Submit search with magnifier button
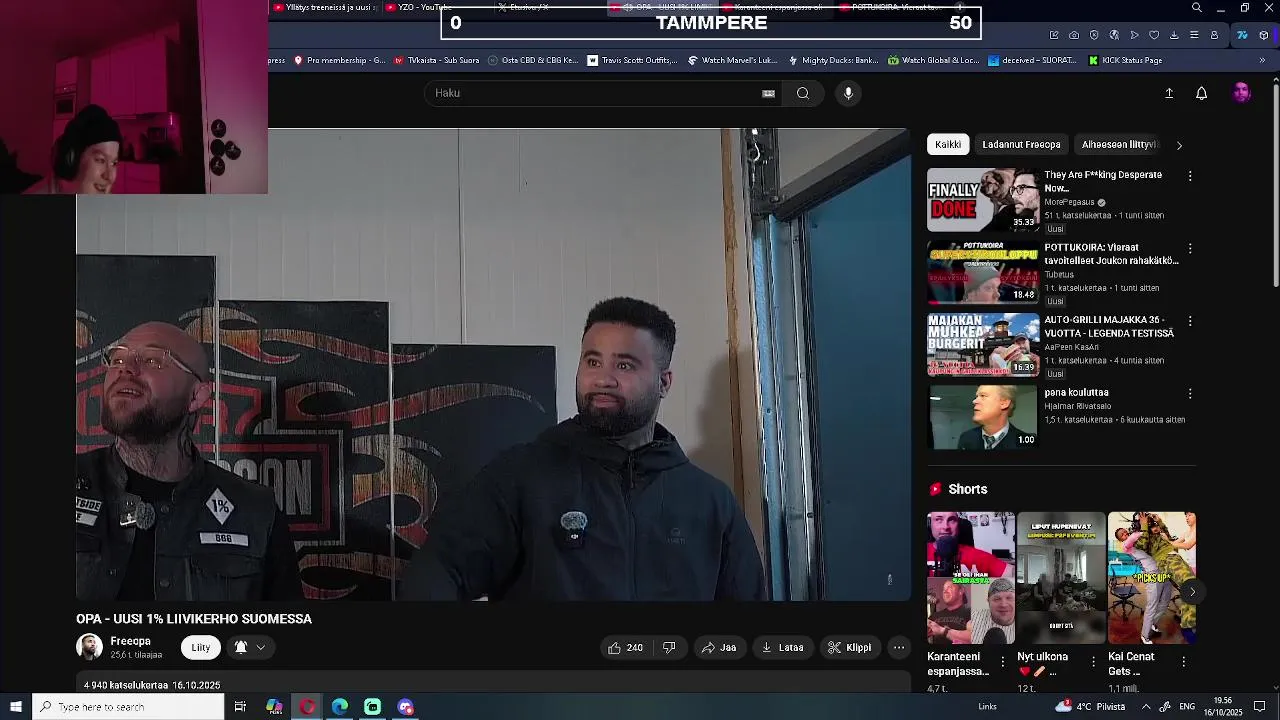This screenshot has width=1280, height=720. point(803,93)
